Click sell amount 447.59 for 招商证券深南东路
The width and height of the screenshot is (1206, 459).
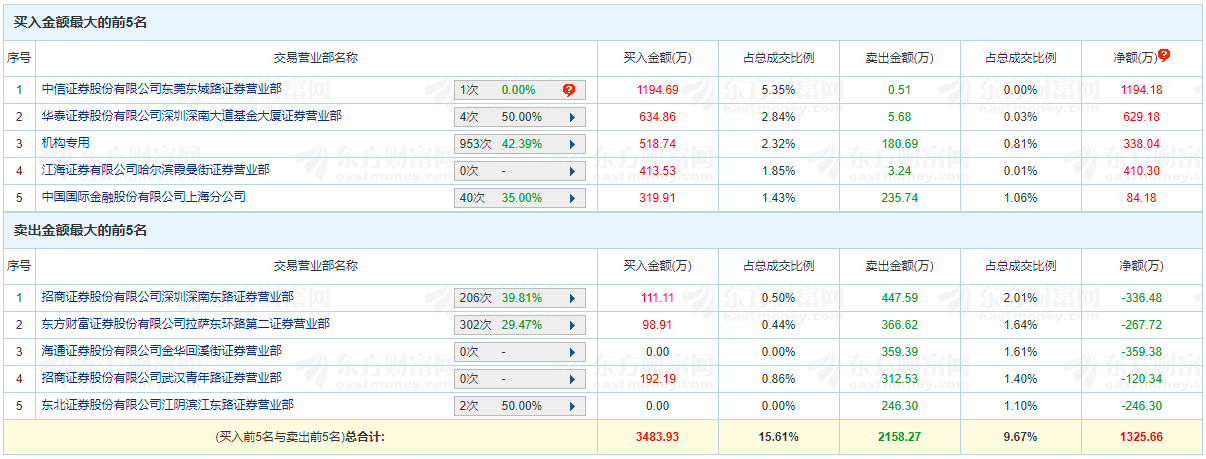click(899, 298)
